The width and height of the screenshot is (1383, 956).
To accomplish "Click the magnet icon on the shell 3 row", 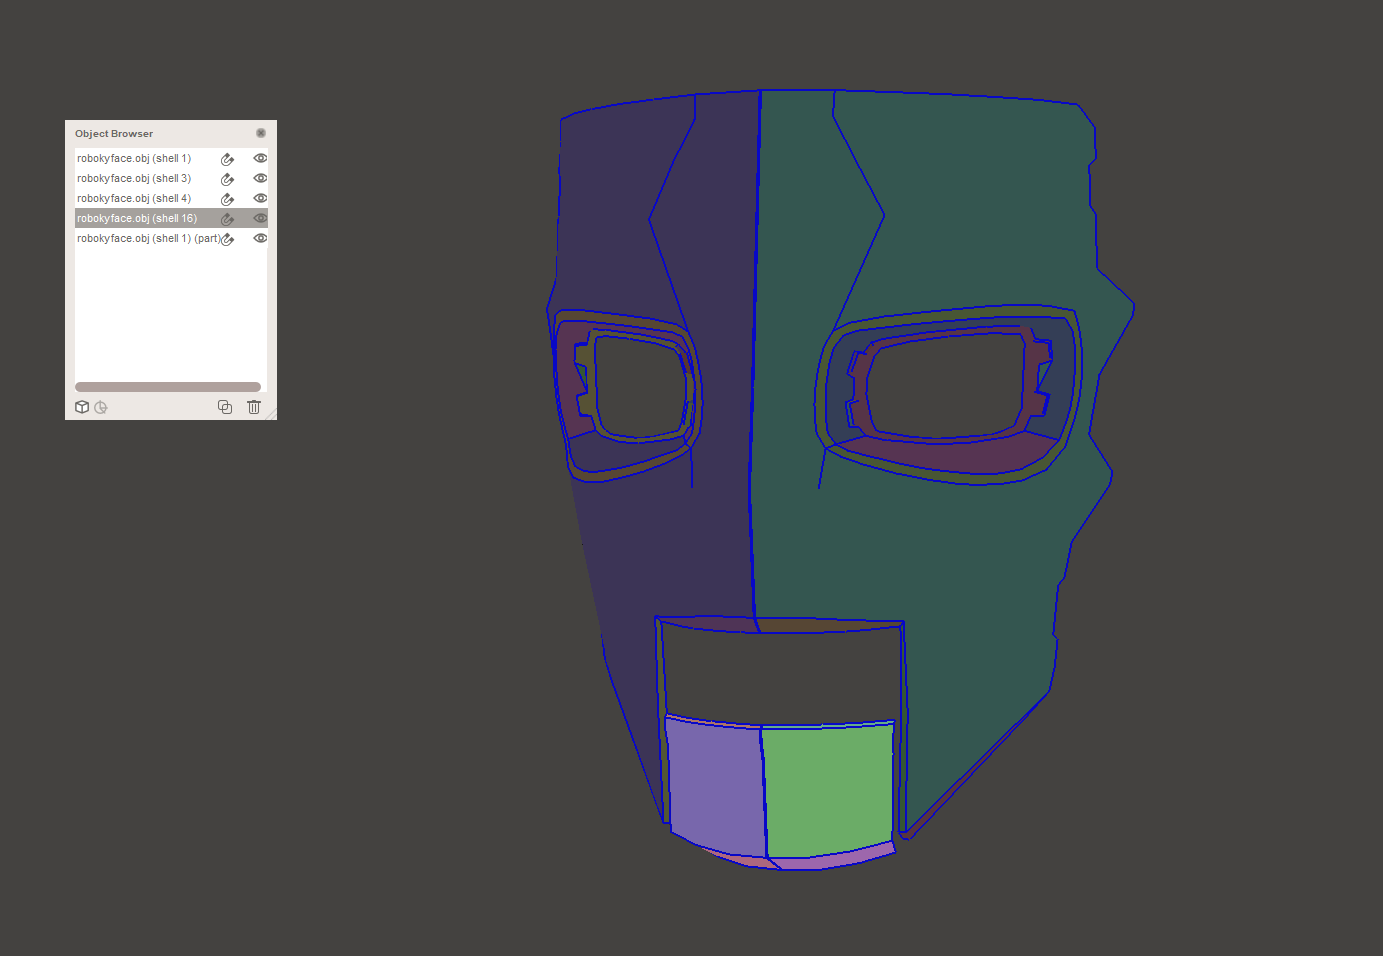I will 227,178.
